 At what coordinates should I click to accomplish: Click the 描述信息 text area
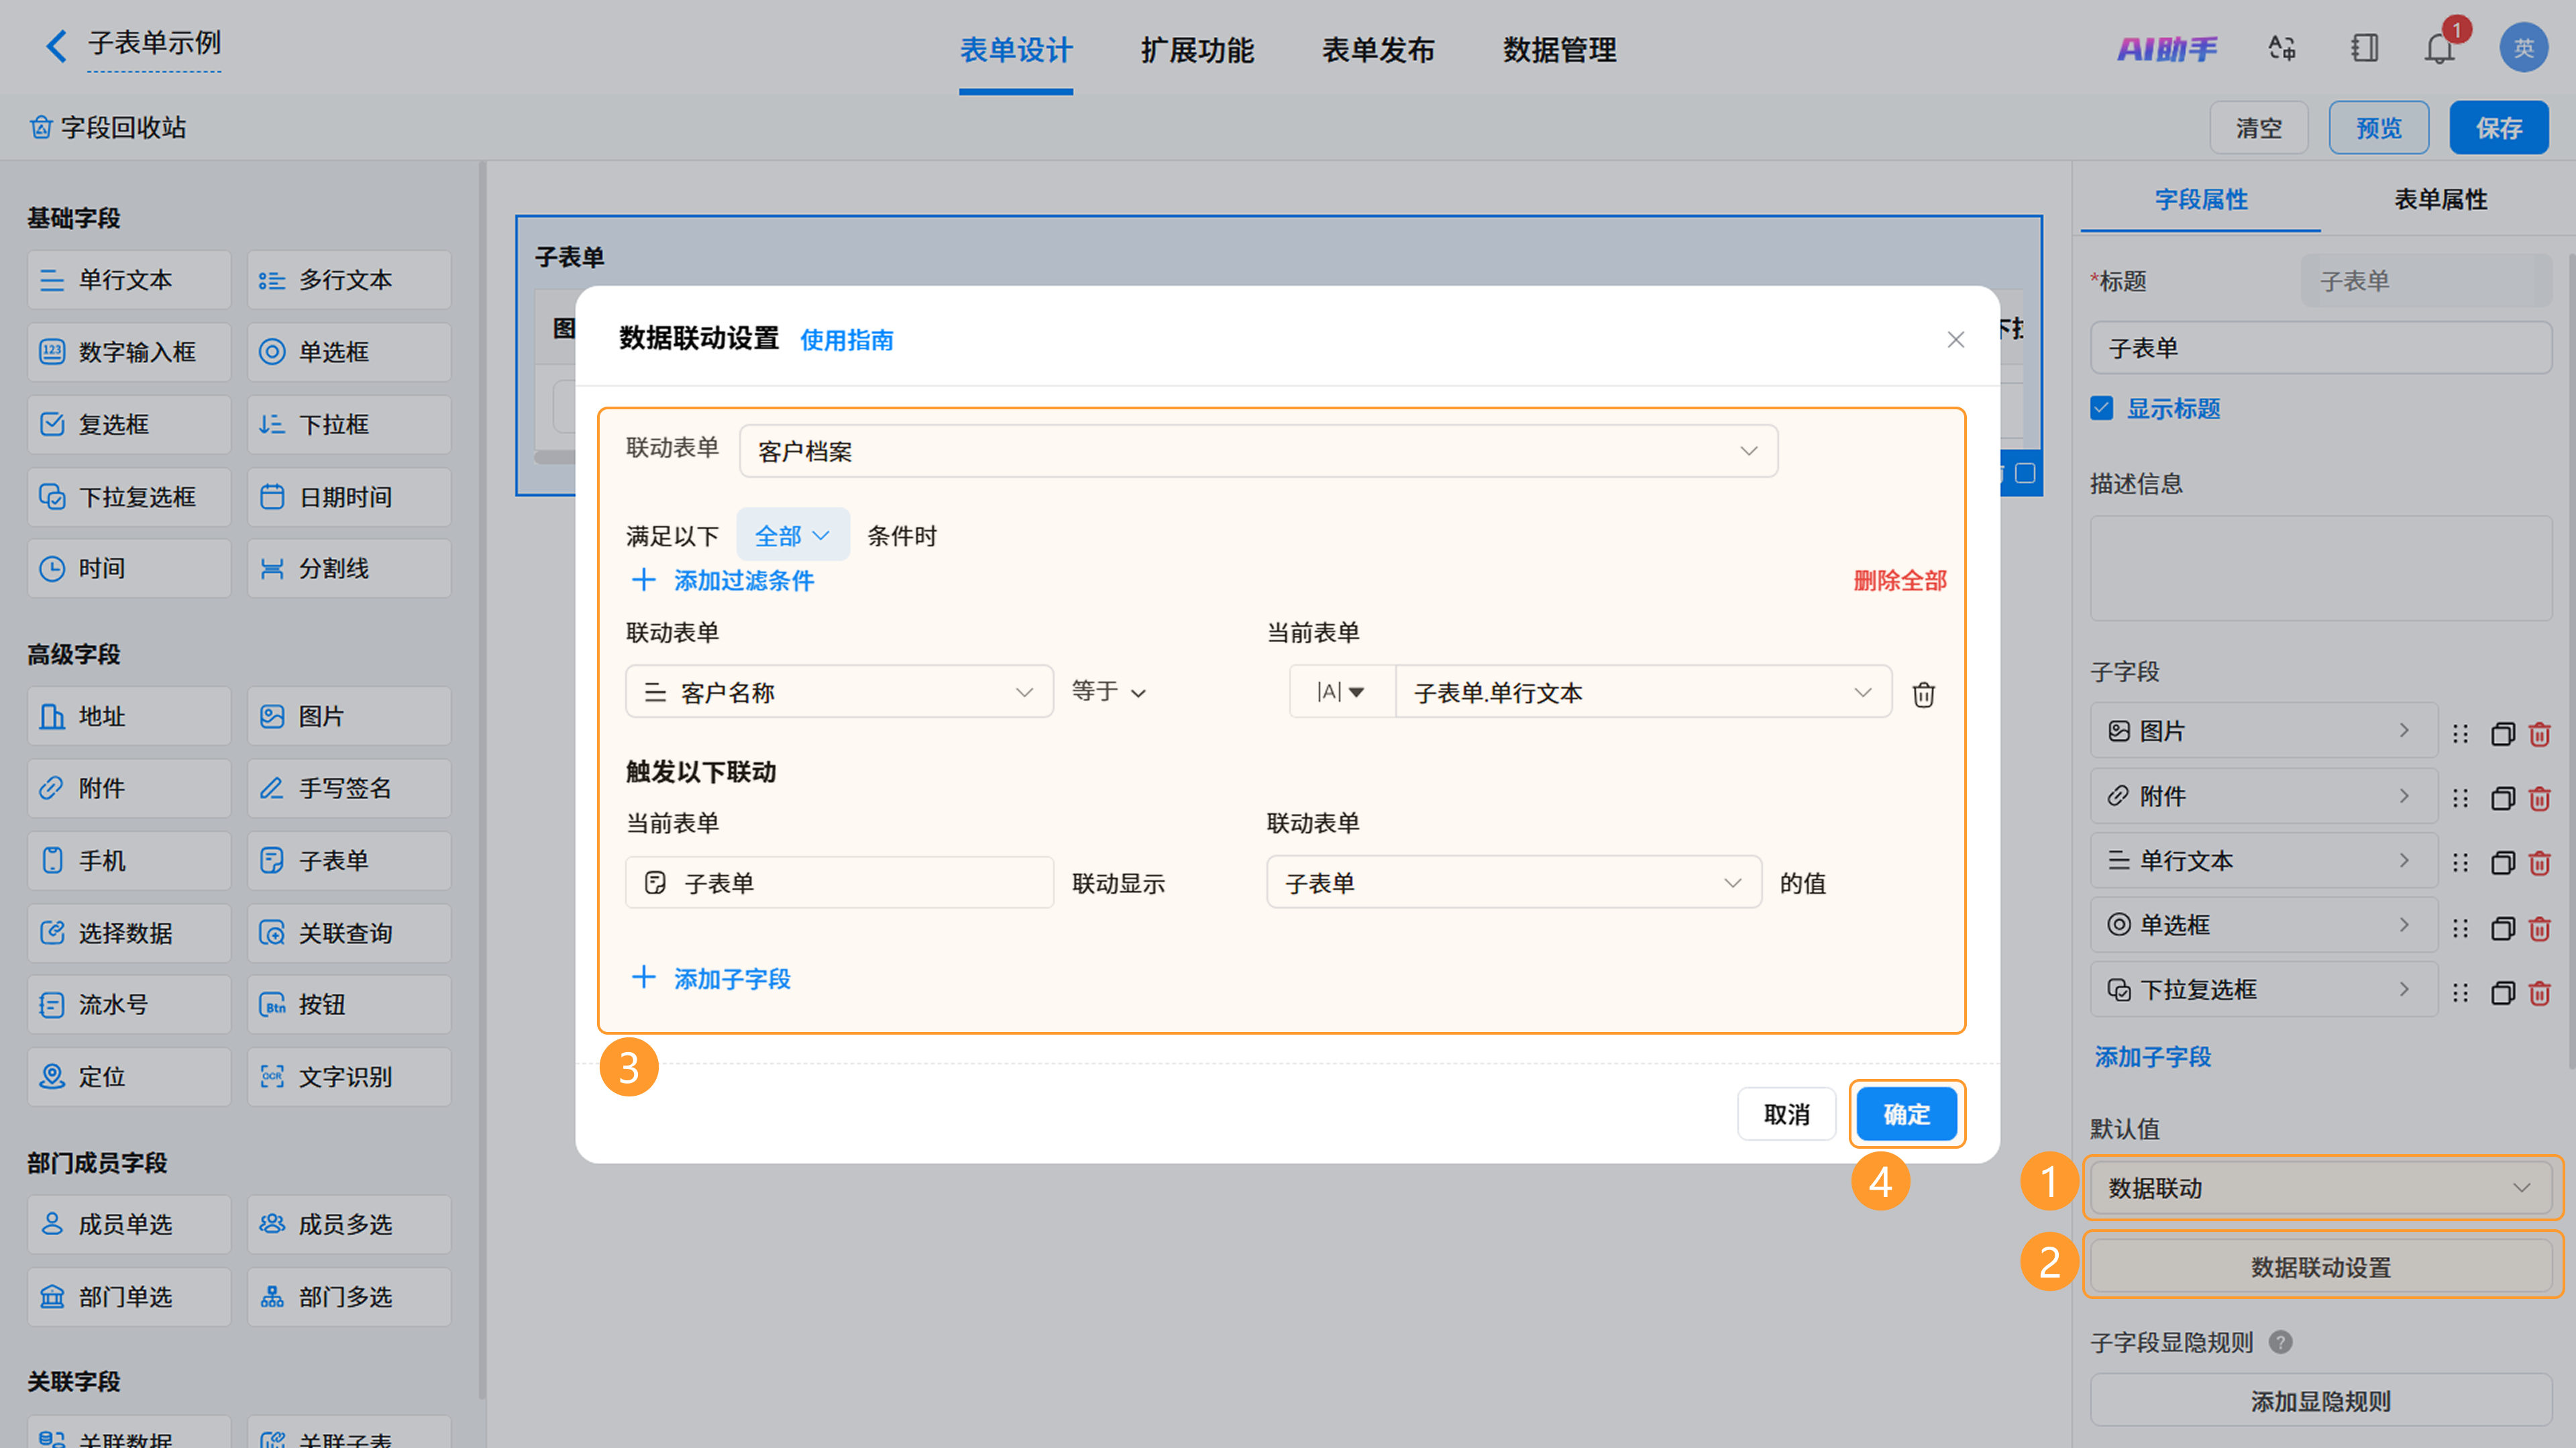2320,568
